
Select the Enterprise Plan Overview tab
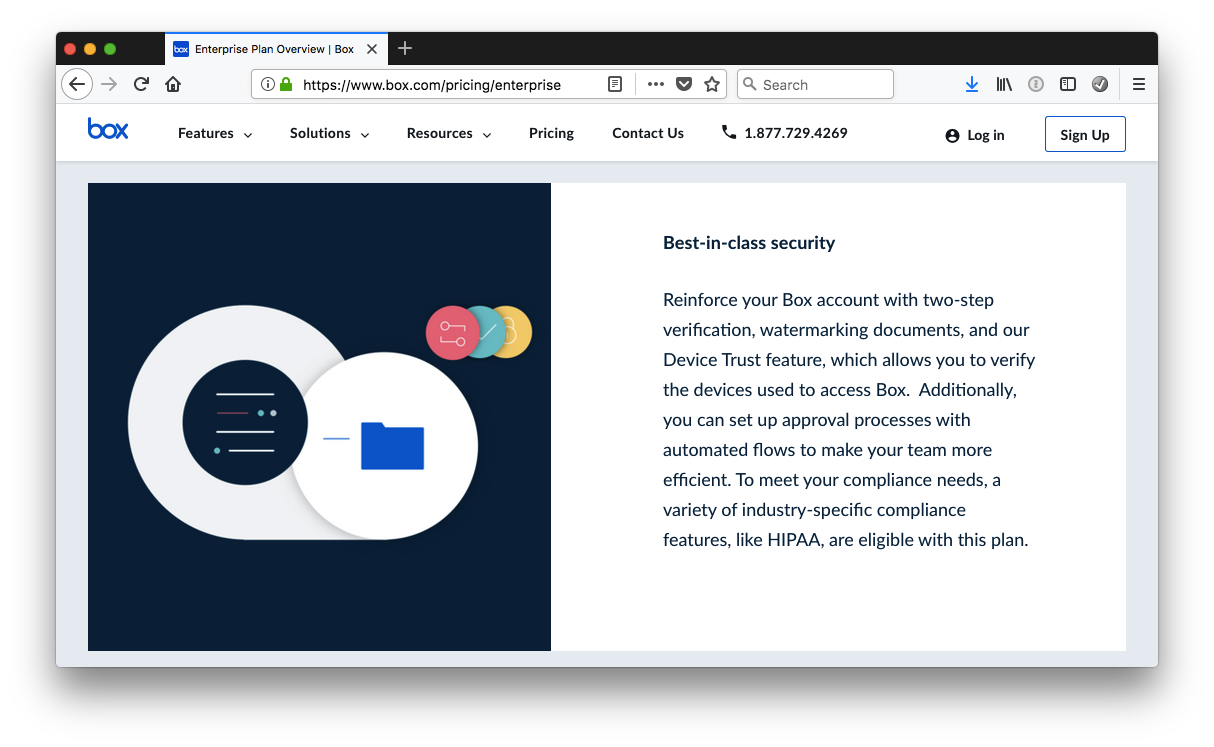pos(275,49)
